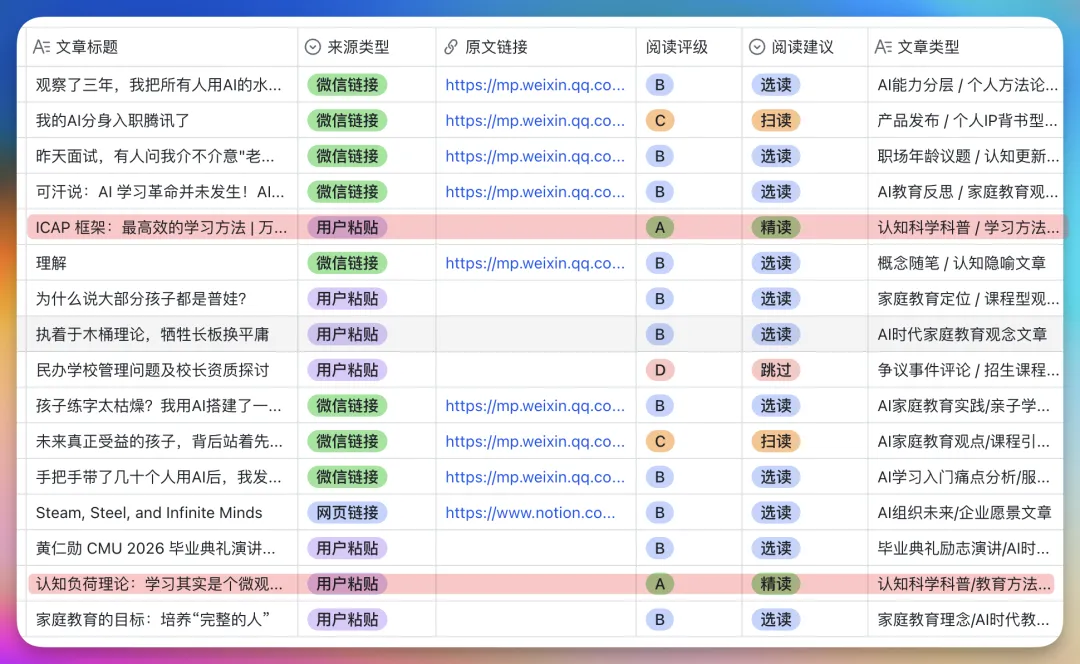Click the 网页链接 source tag

347,512
